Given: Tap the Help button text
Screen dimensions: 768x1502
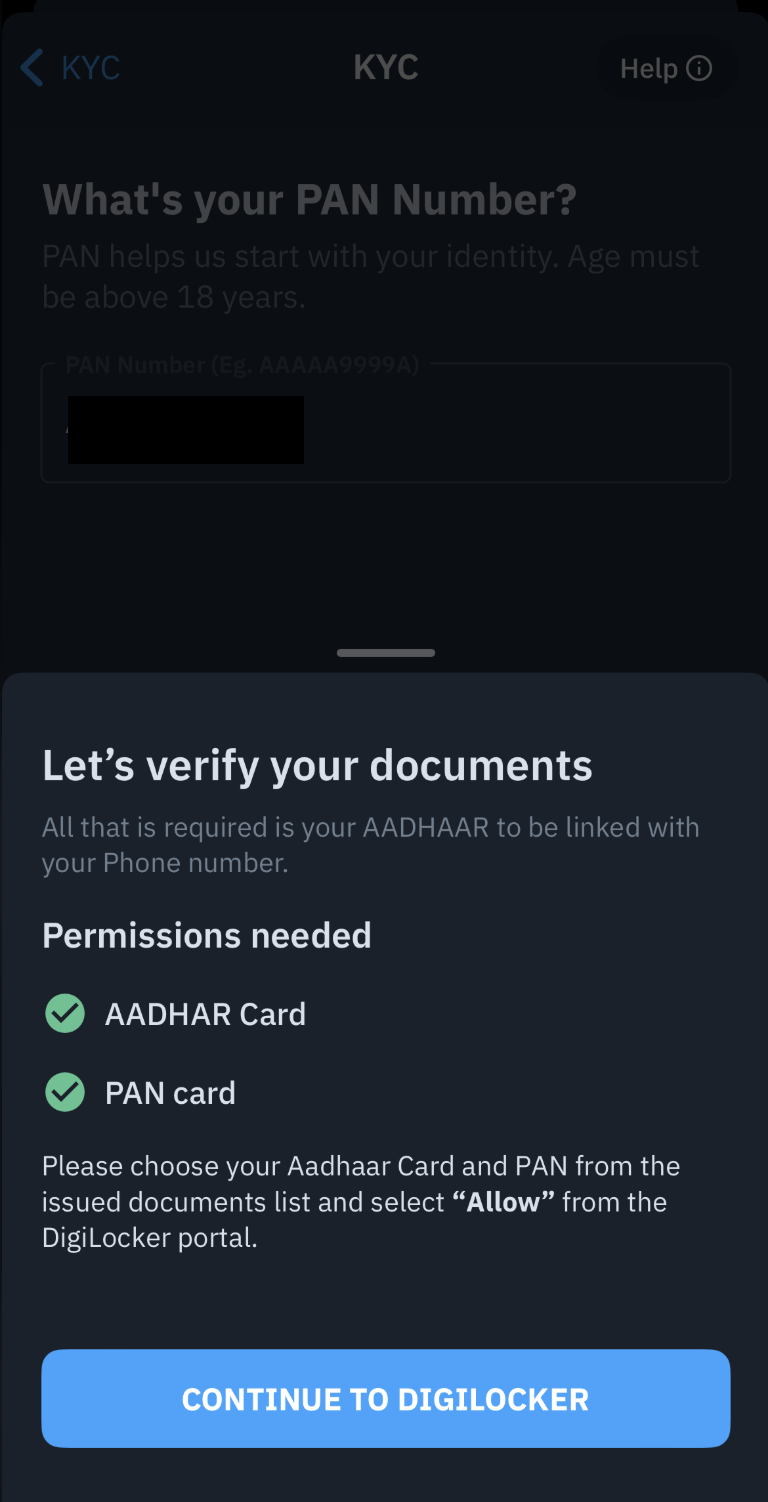Looking at the screenshot, I should pyautogui.click(x=649, y=68).
